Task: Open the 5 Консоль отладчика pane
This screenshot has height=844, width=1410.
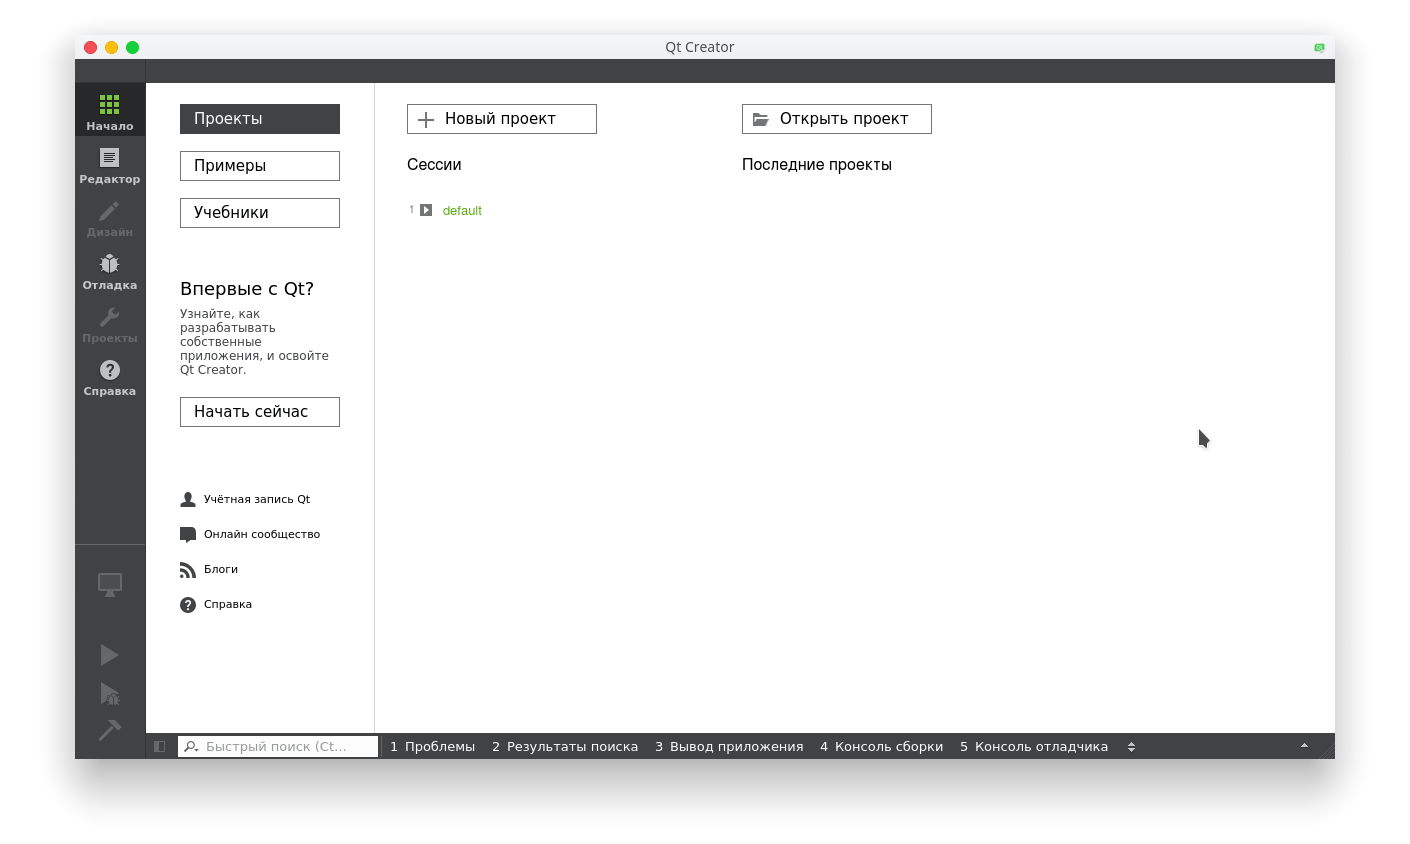Action: click(1034, 747)
